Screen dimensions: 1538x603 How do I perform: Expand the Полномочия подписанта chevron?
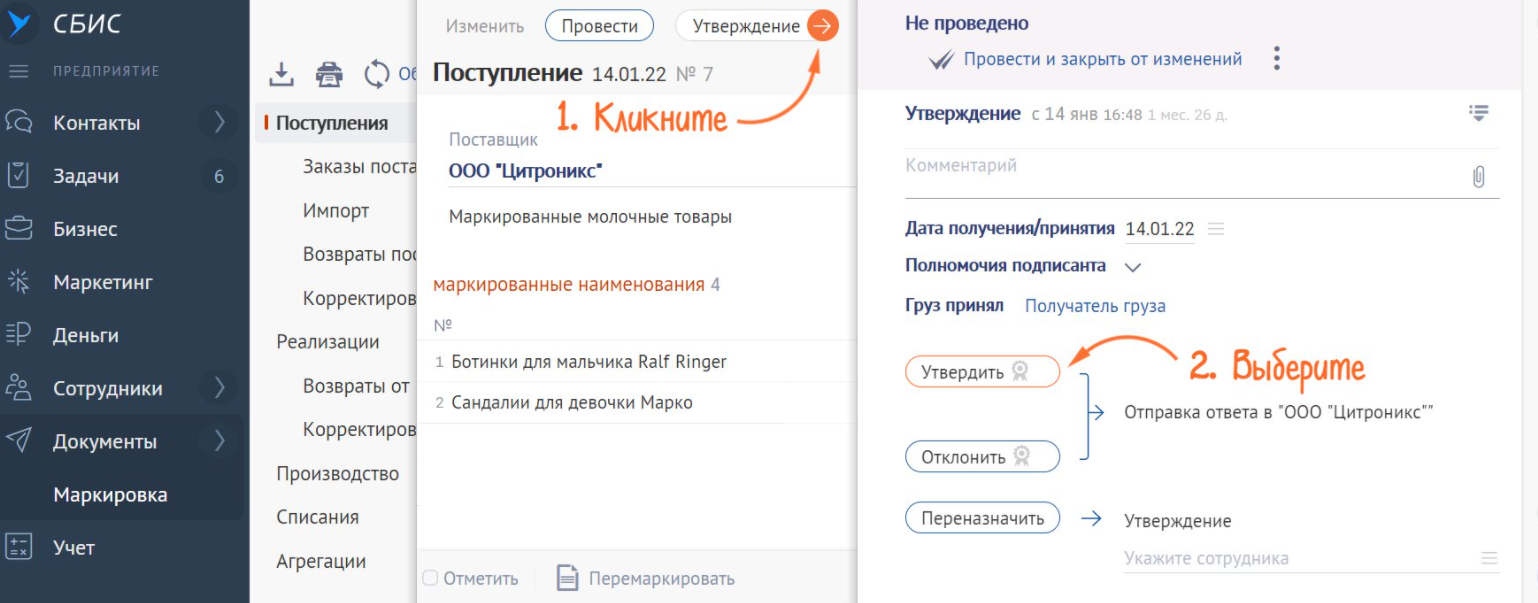1132,267
